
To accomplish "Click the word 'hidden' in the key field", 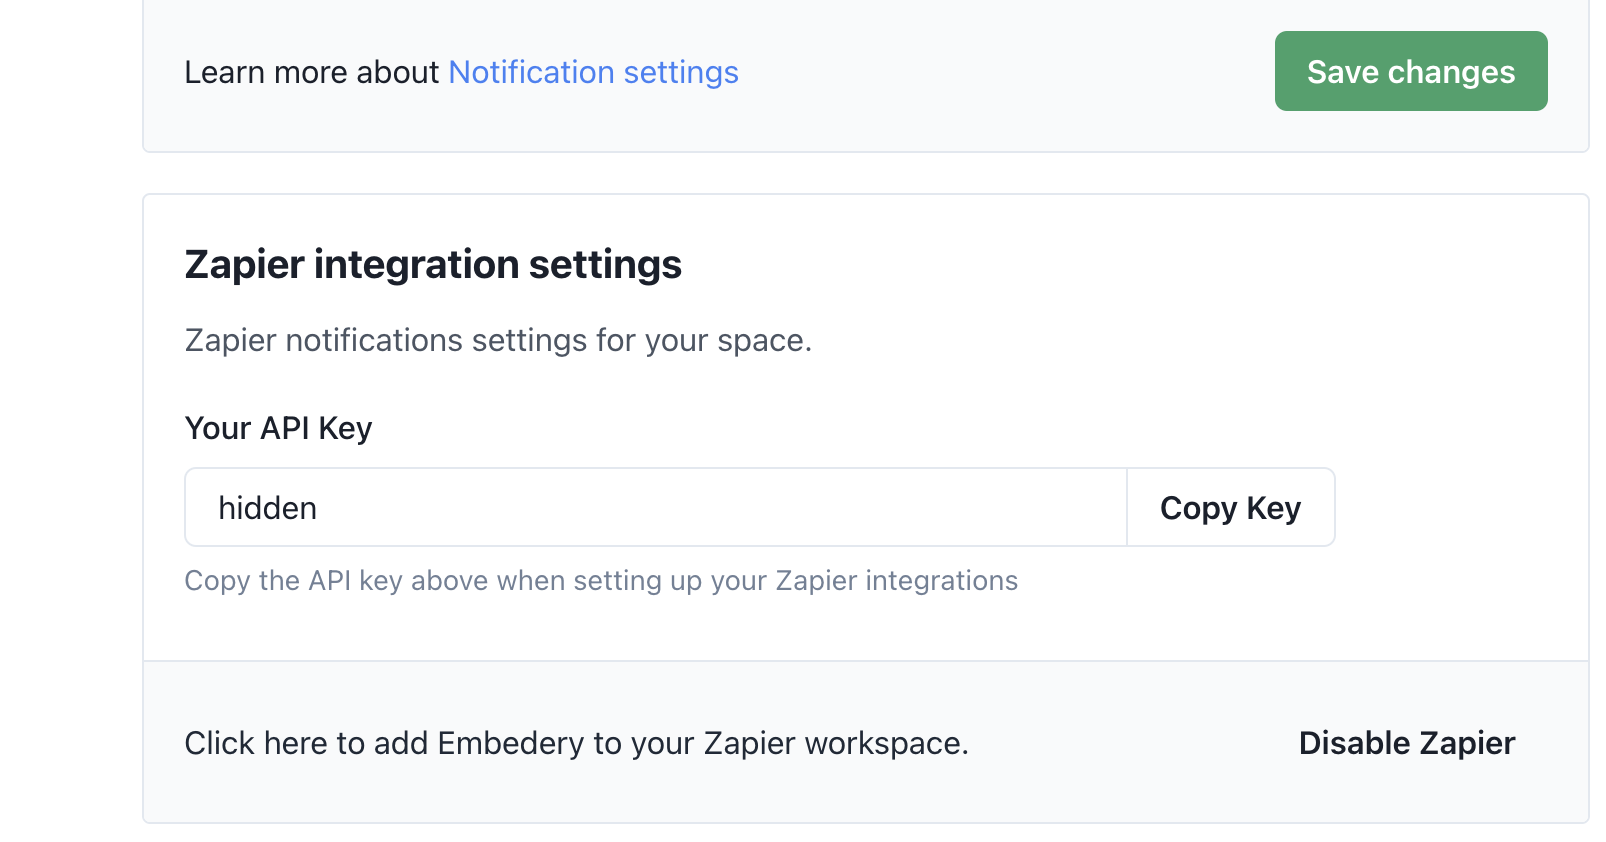I will click(x=267, y=508).
